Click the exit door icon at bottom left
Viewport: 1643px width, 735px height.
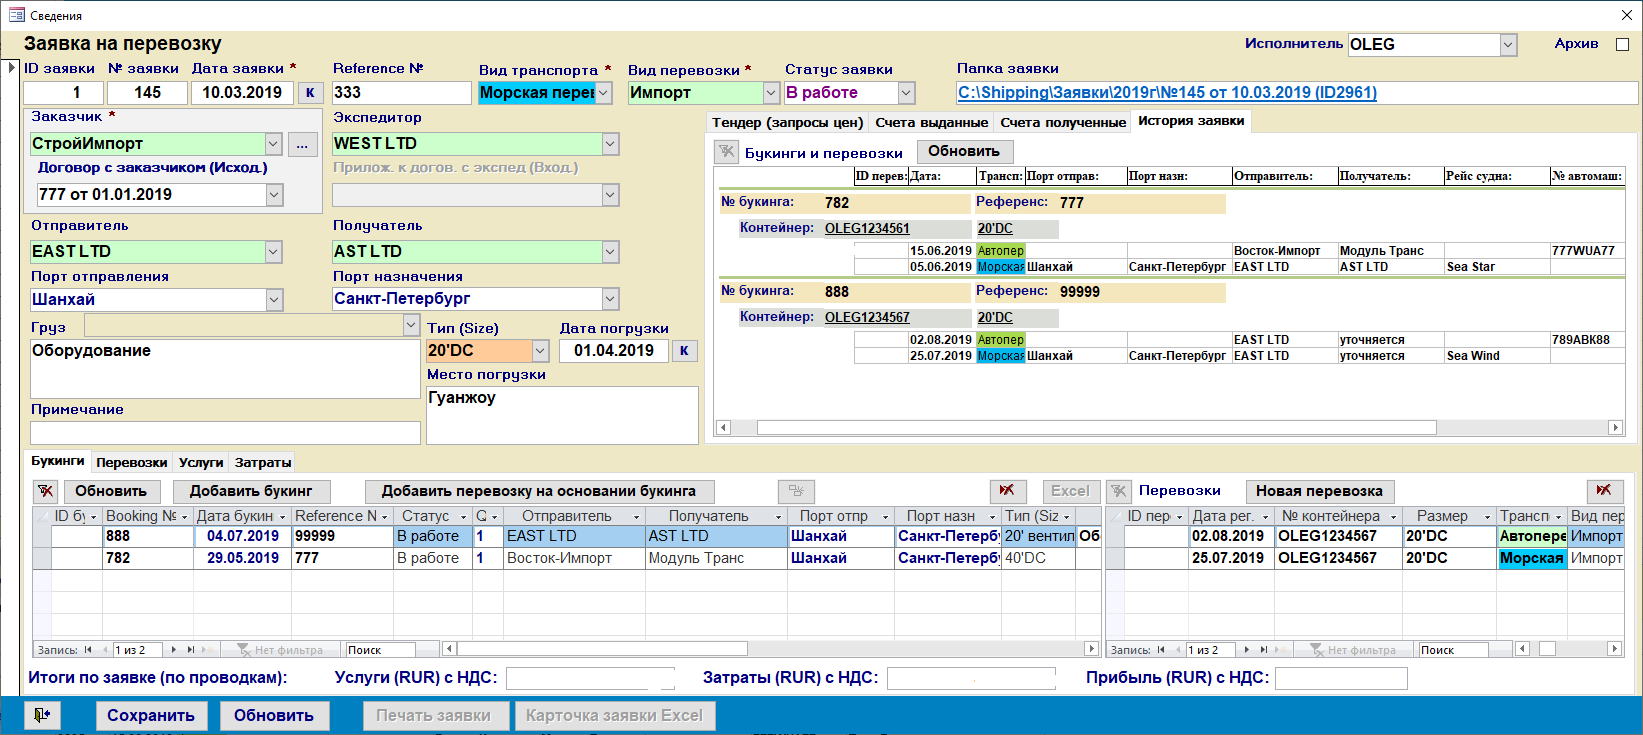click(42, 715)
